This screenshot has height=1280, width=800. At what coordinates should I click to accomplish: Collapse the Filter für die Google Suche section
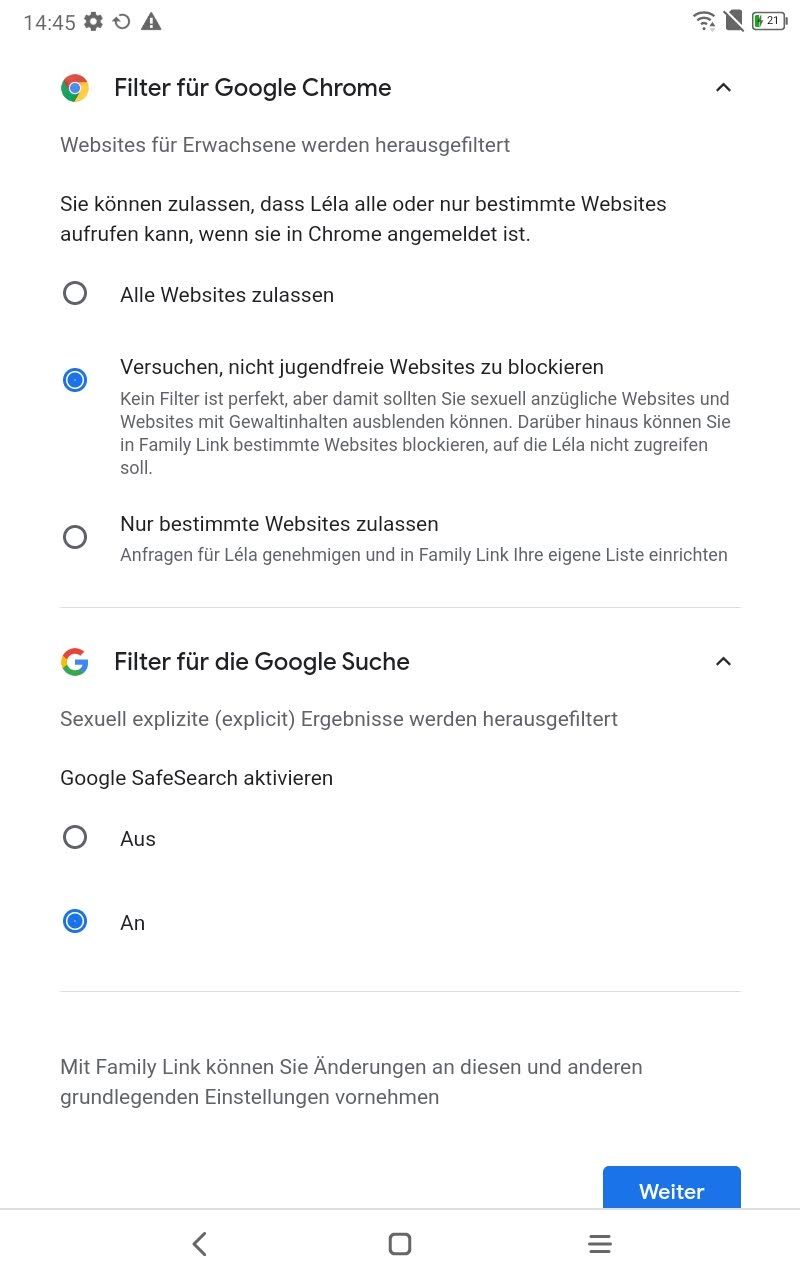(724, 662)
